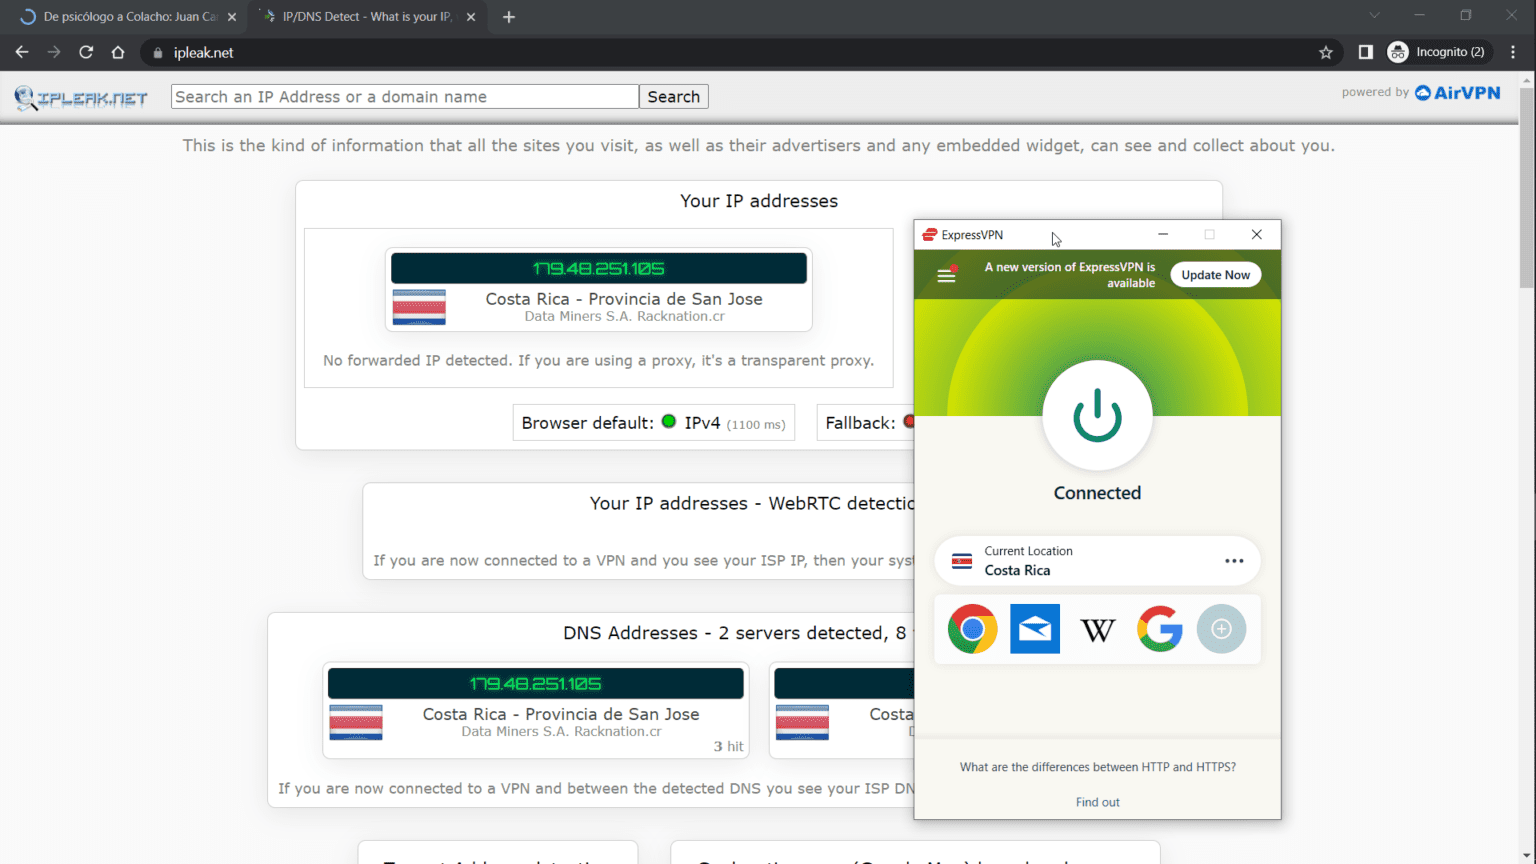Image resolution: width=1536 pixels, height=864 pixels.
Task: Close the IP/DNS Detect tab
Action: coord(471,17)
